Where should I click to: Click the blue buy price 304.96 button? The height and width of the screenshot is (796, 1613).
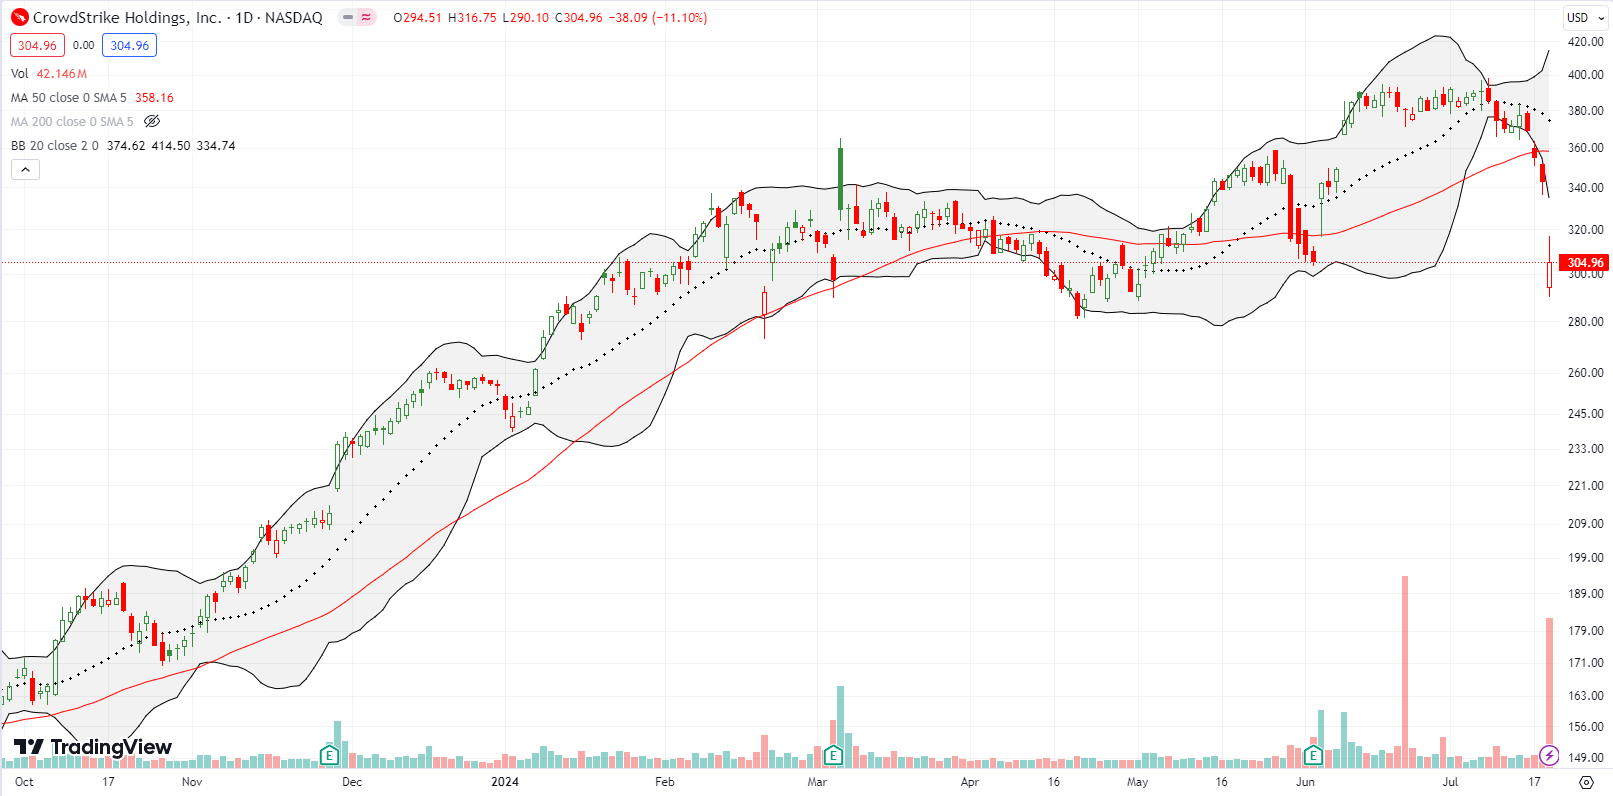tap(129, 45)
